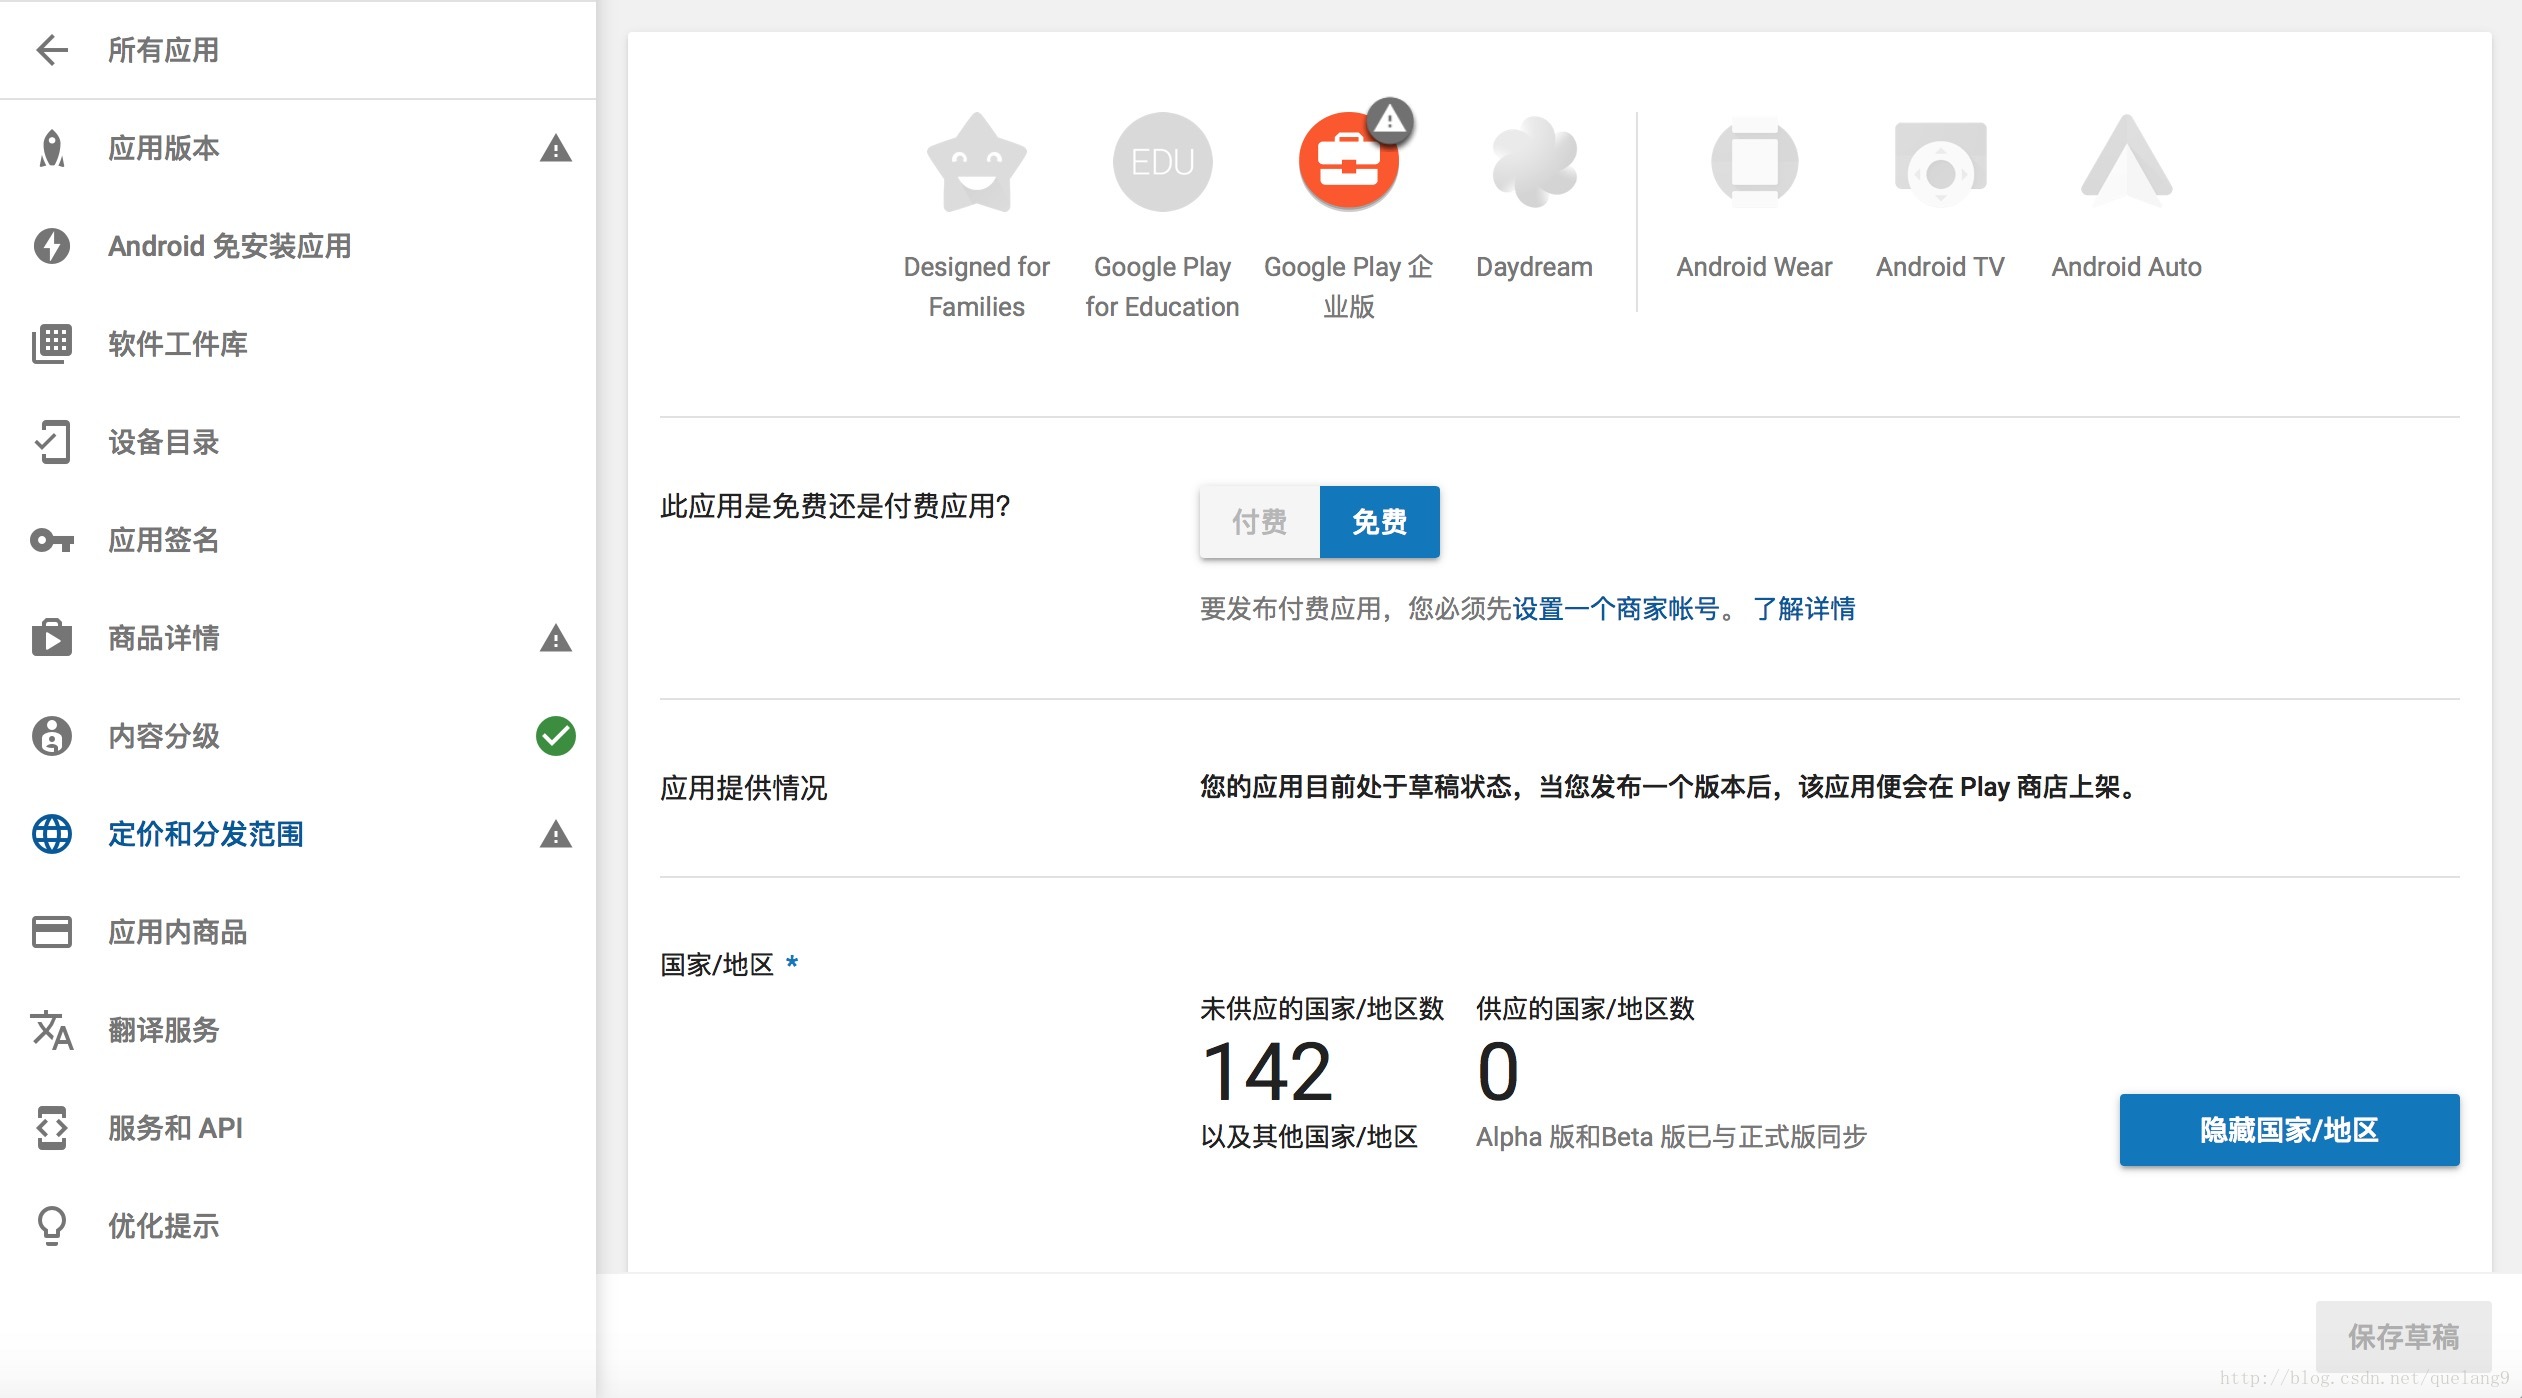This screenshot has height=1398, width=2522.
Task: Click the 隐藏国家/地区 button
Action: click(2288, 1129)
